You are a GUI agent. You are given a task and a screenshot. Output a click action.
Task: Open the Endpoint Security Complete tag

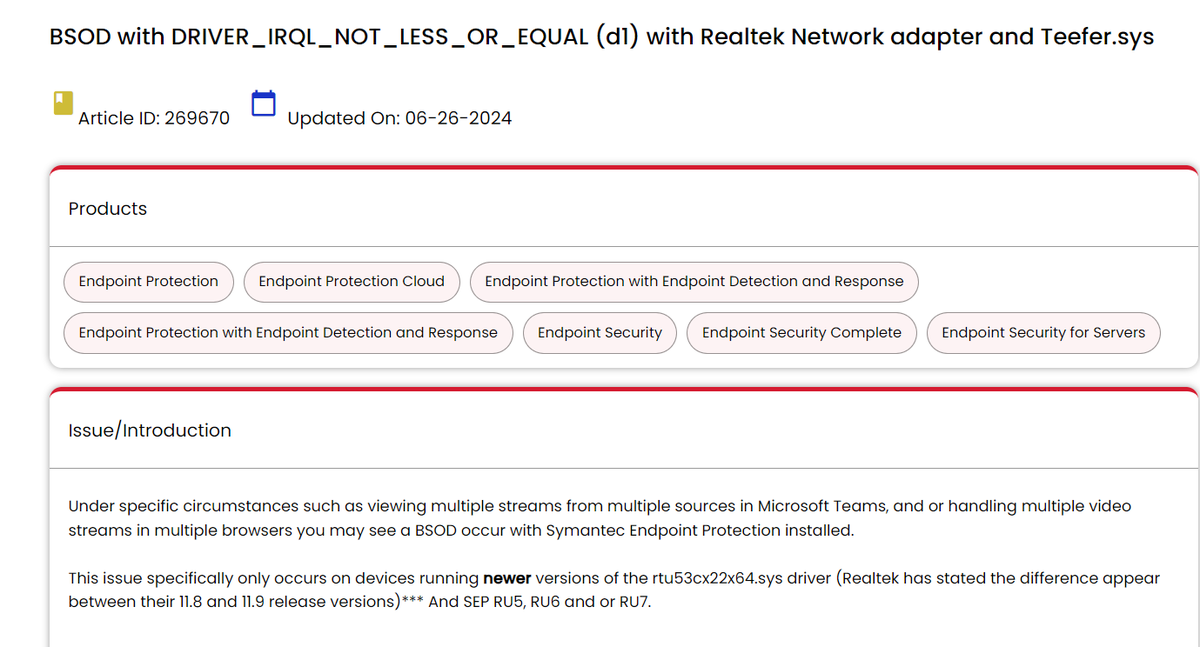[802, 333]
